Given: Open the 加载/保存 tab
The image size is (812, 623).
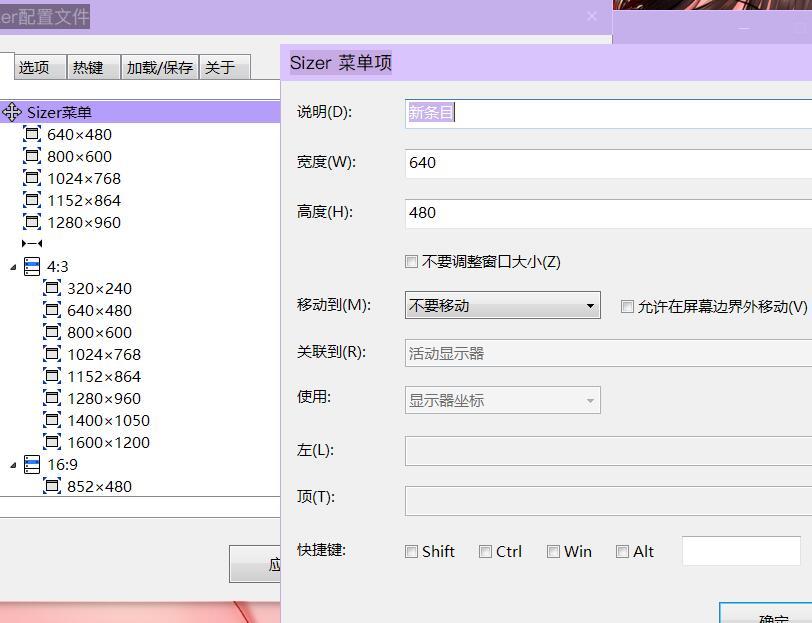Looking at the screenshot, I should tap(160, 67).
